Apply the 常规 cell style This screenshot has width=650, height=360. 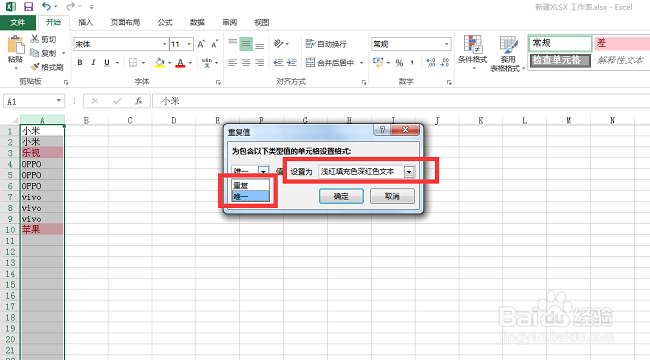[x=560, y=43]
